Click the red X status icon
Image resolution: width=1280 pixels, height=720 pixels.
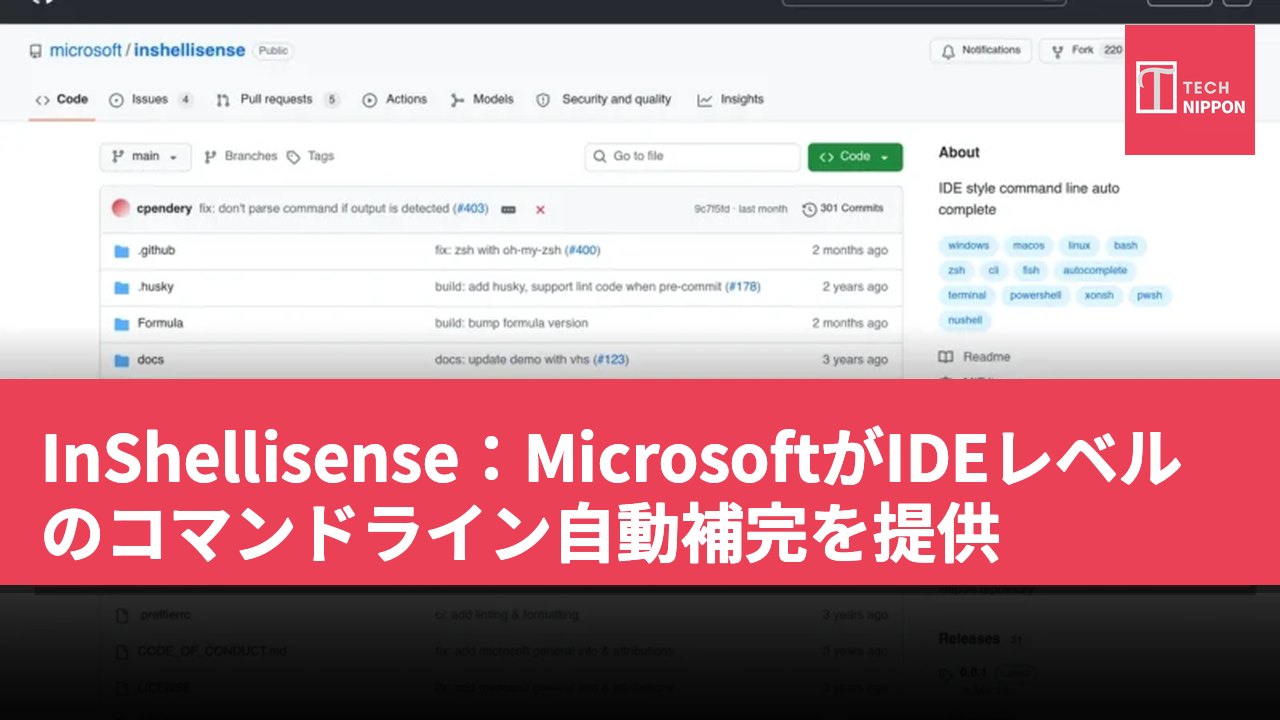540,210
